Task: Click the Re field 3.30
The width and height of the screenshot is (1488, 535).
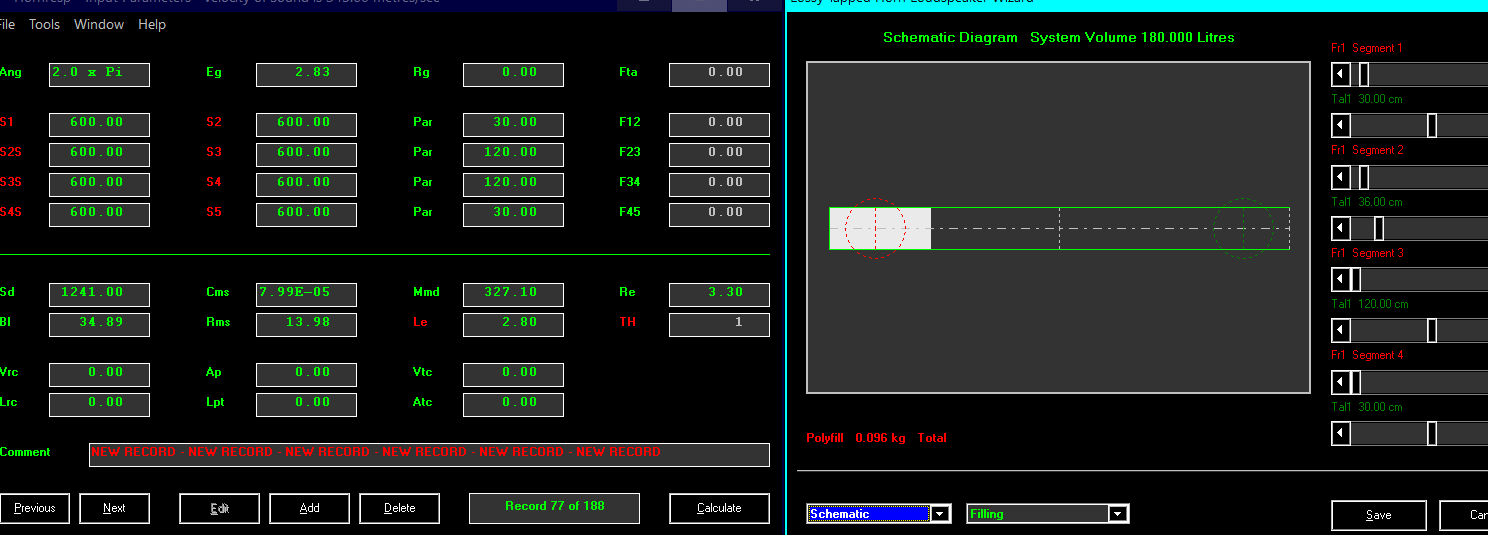Action: point(719,294)
